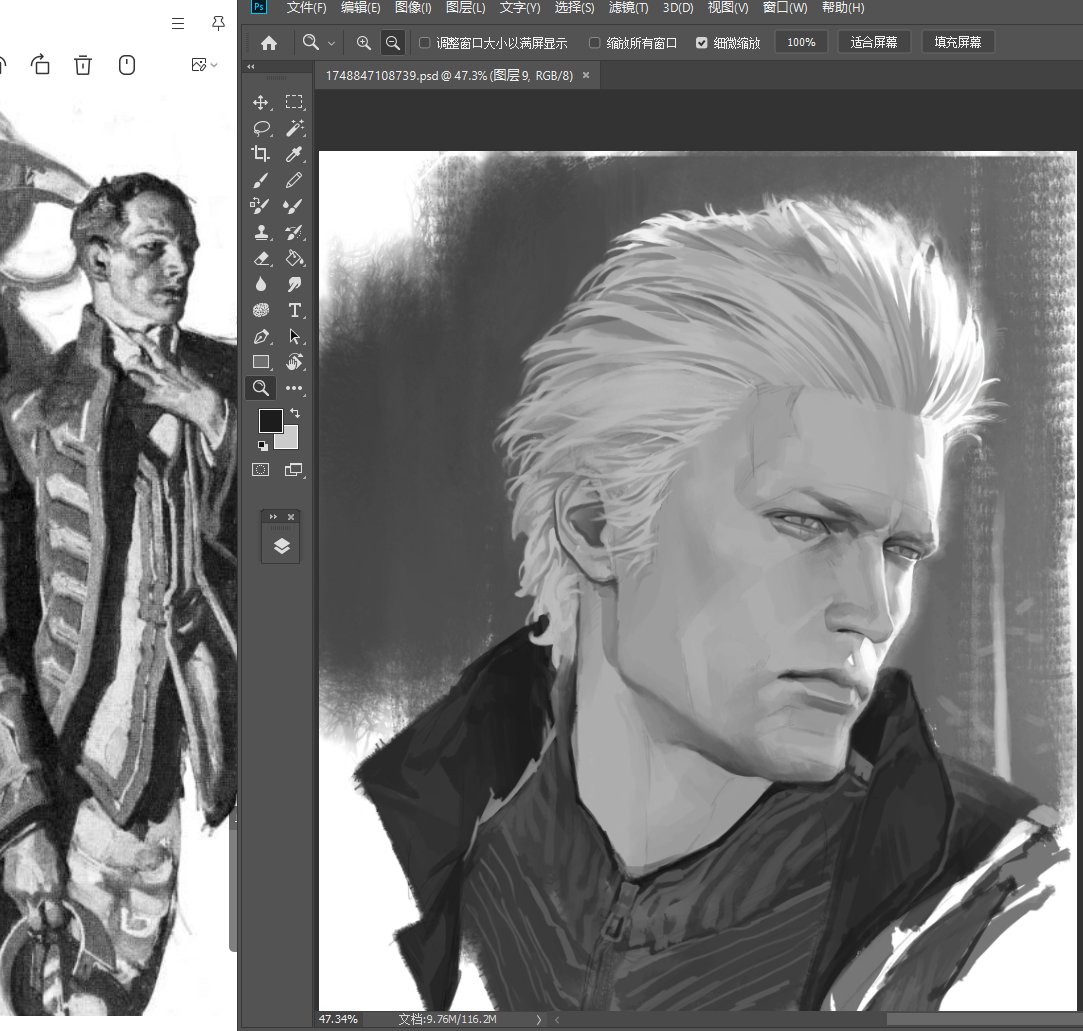Select the Move tool
The image size is (1083, 1031).
click(x=260, y=102)
